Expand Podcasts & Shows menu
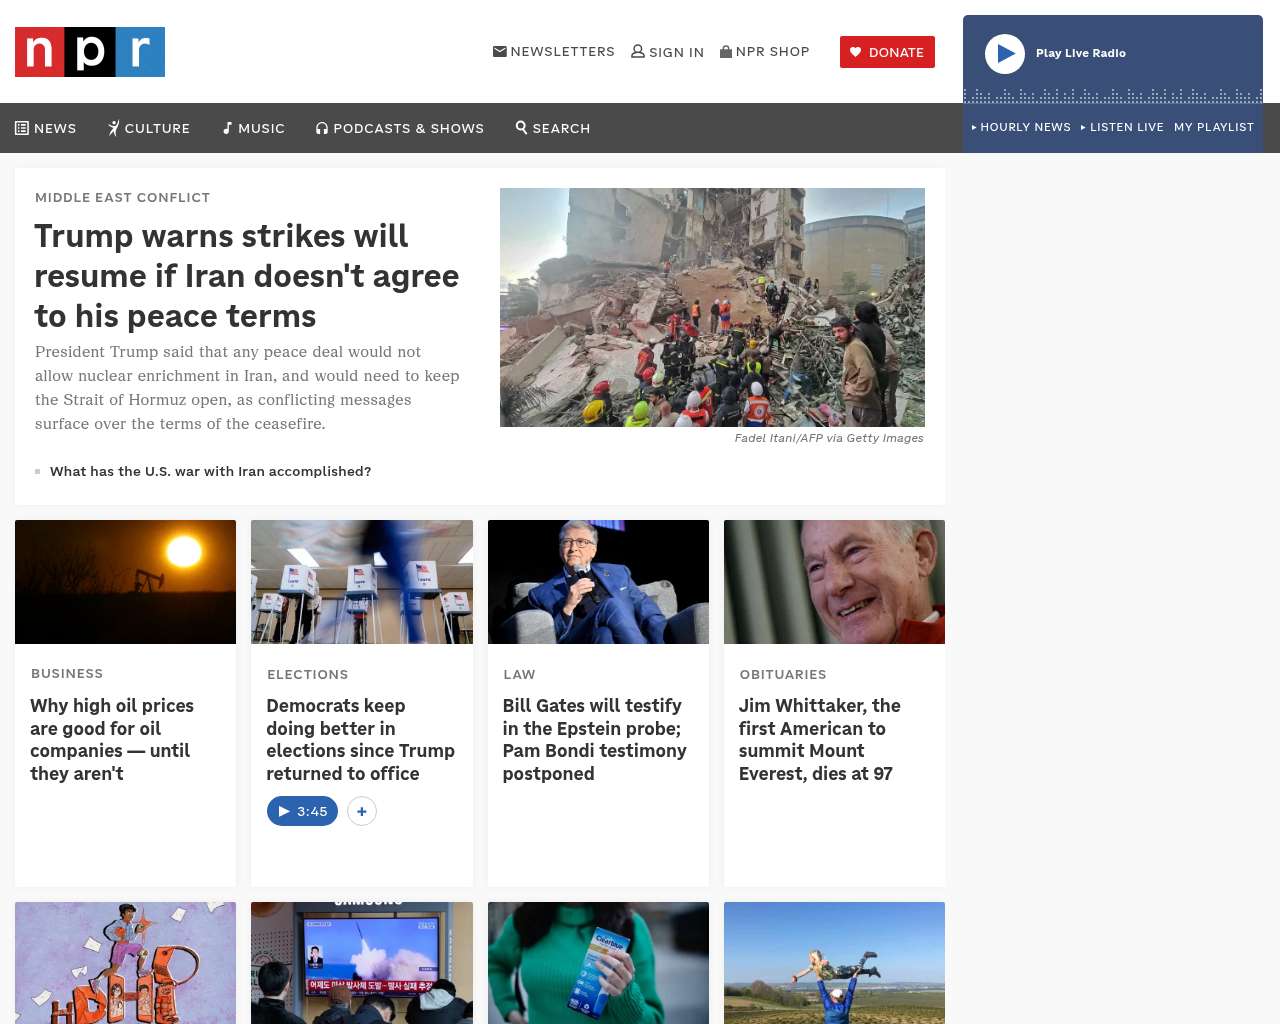Viewport: 1280px width, 1024px height. (400, 128)
